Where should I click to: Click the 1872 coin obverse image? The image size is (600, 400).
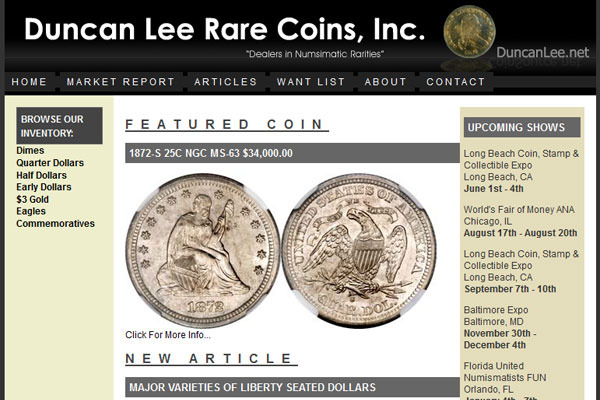pyautogui.click(x=203, y=250)
